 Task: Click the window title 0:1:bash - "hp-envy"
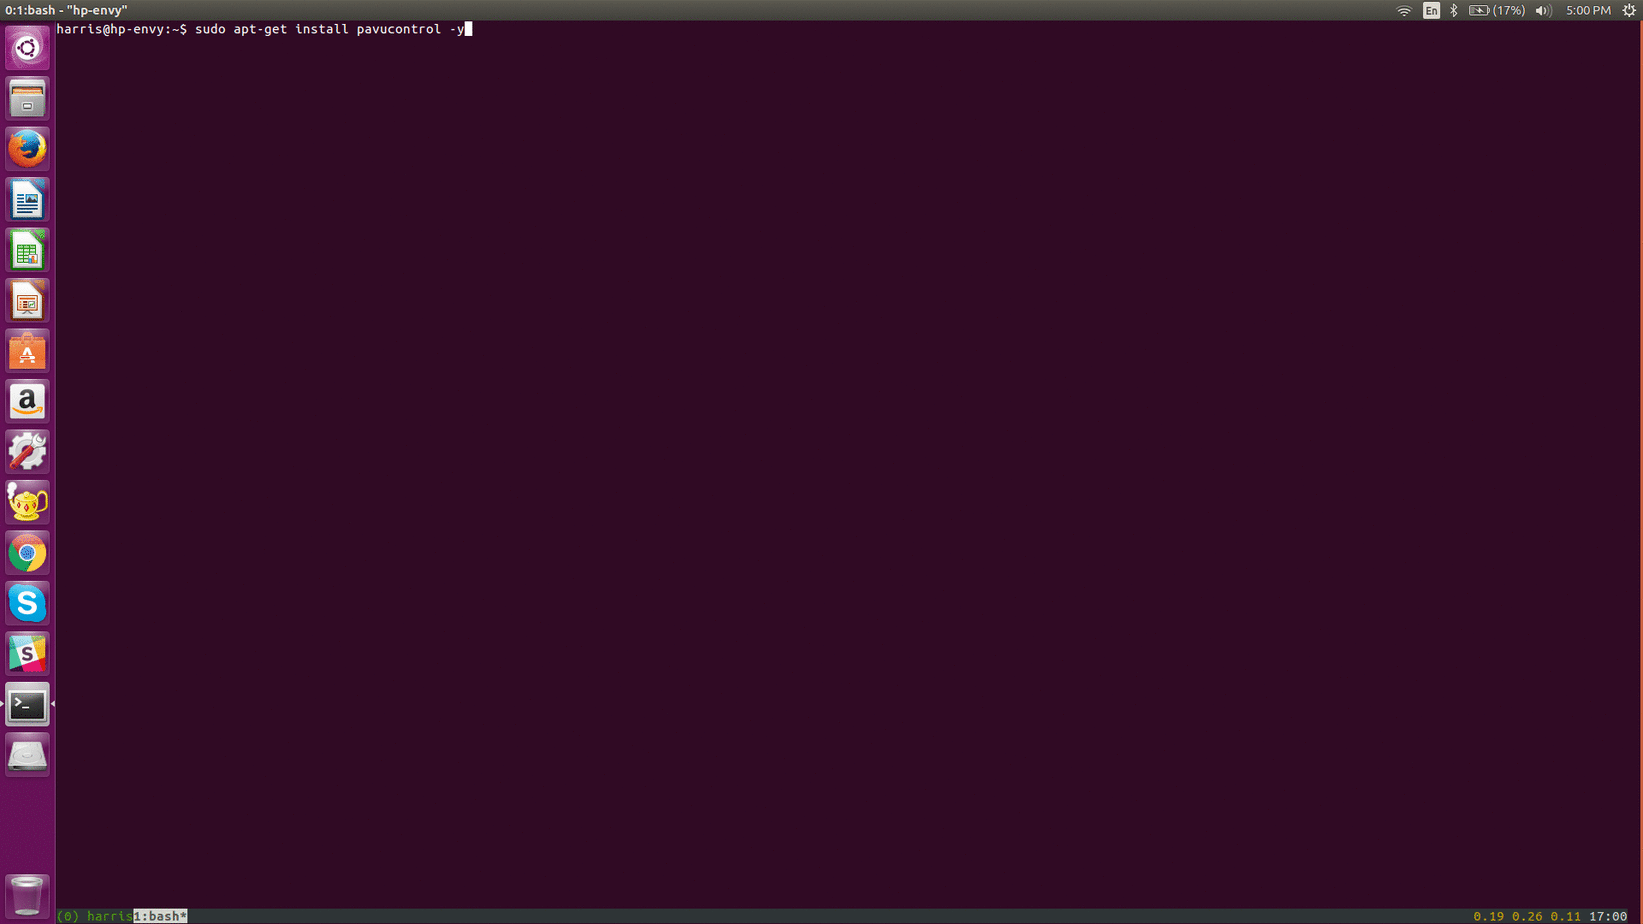[x=66, y=10]
